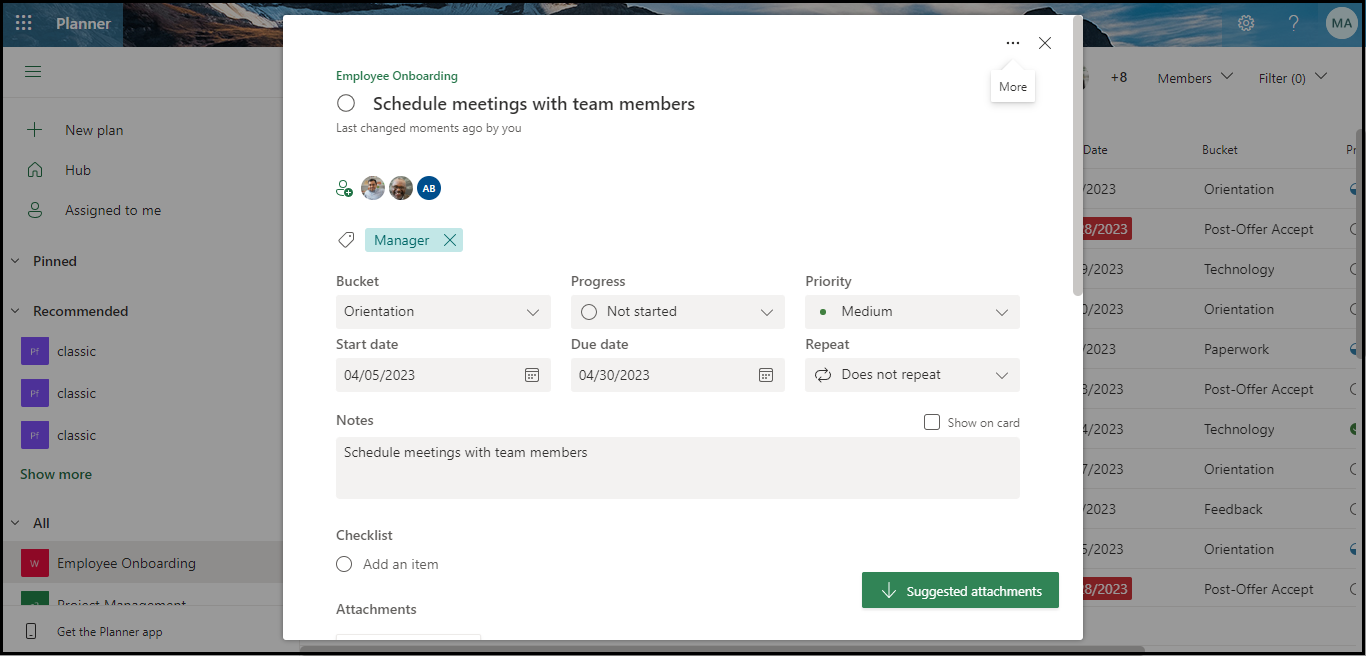Click the label tag icon
This screenshot has width=1366, height=656.
[x=346, y=240]
